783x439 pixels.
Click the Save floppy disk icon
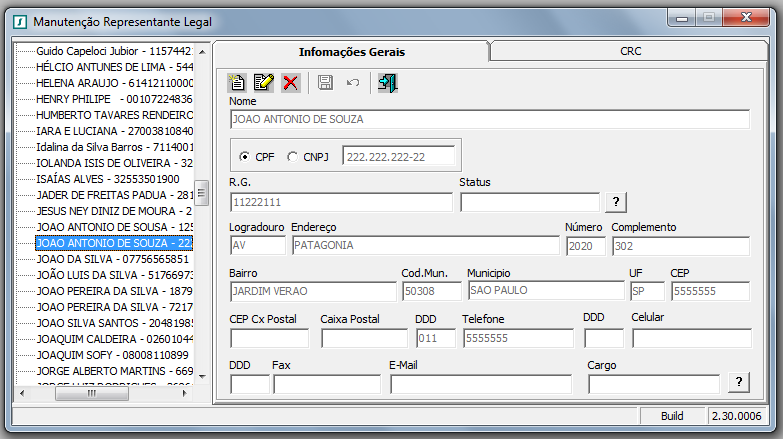pyautogui.click(x=325, y=83)
